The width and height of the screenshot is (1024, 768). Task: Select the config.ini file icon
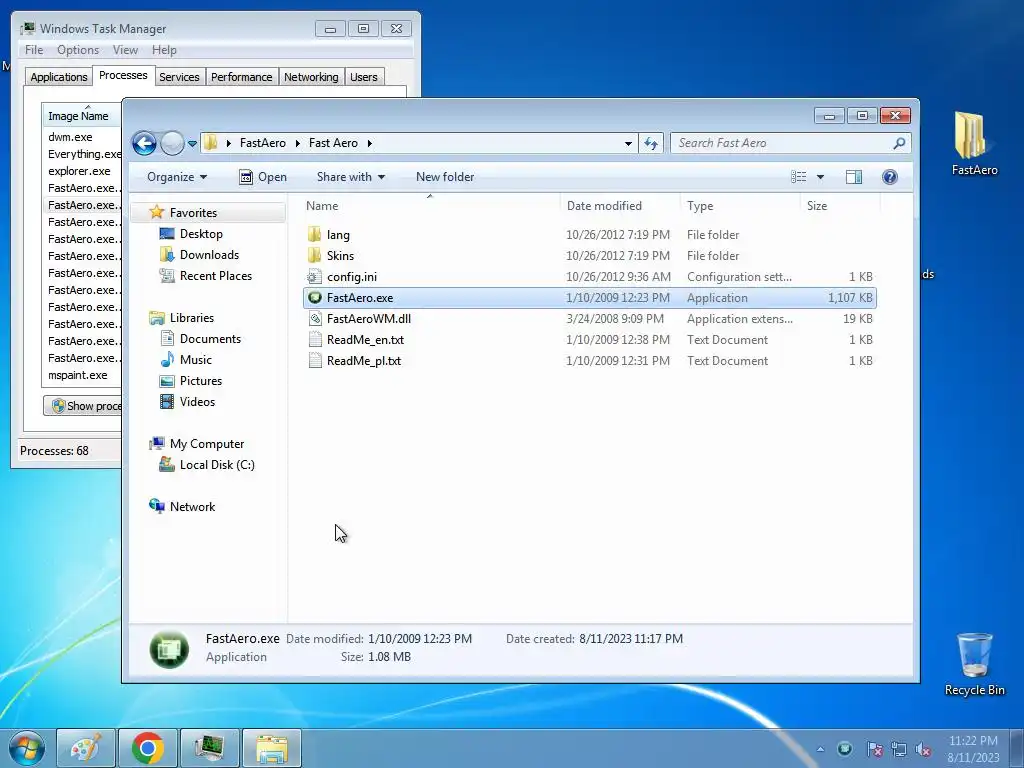(x=315, y=276)
